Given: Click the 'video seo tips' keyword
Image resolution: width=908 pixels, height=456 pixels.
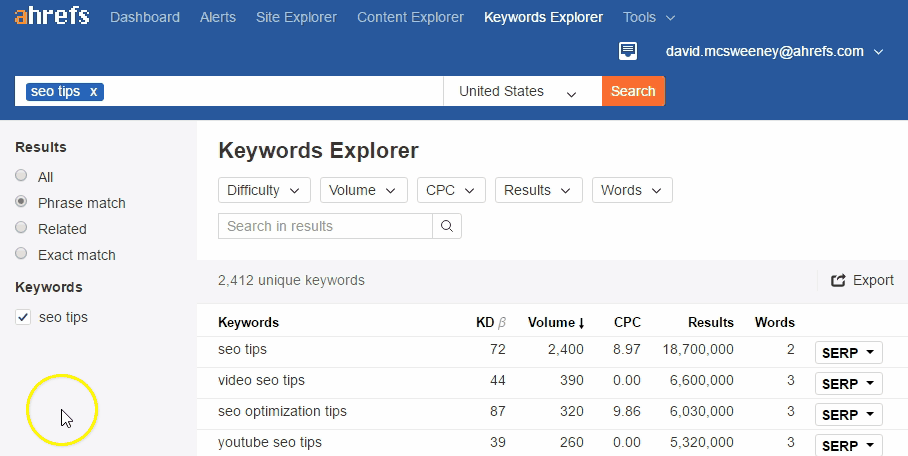Looking at the screenshot, I should tap(261, 381).
